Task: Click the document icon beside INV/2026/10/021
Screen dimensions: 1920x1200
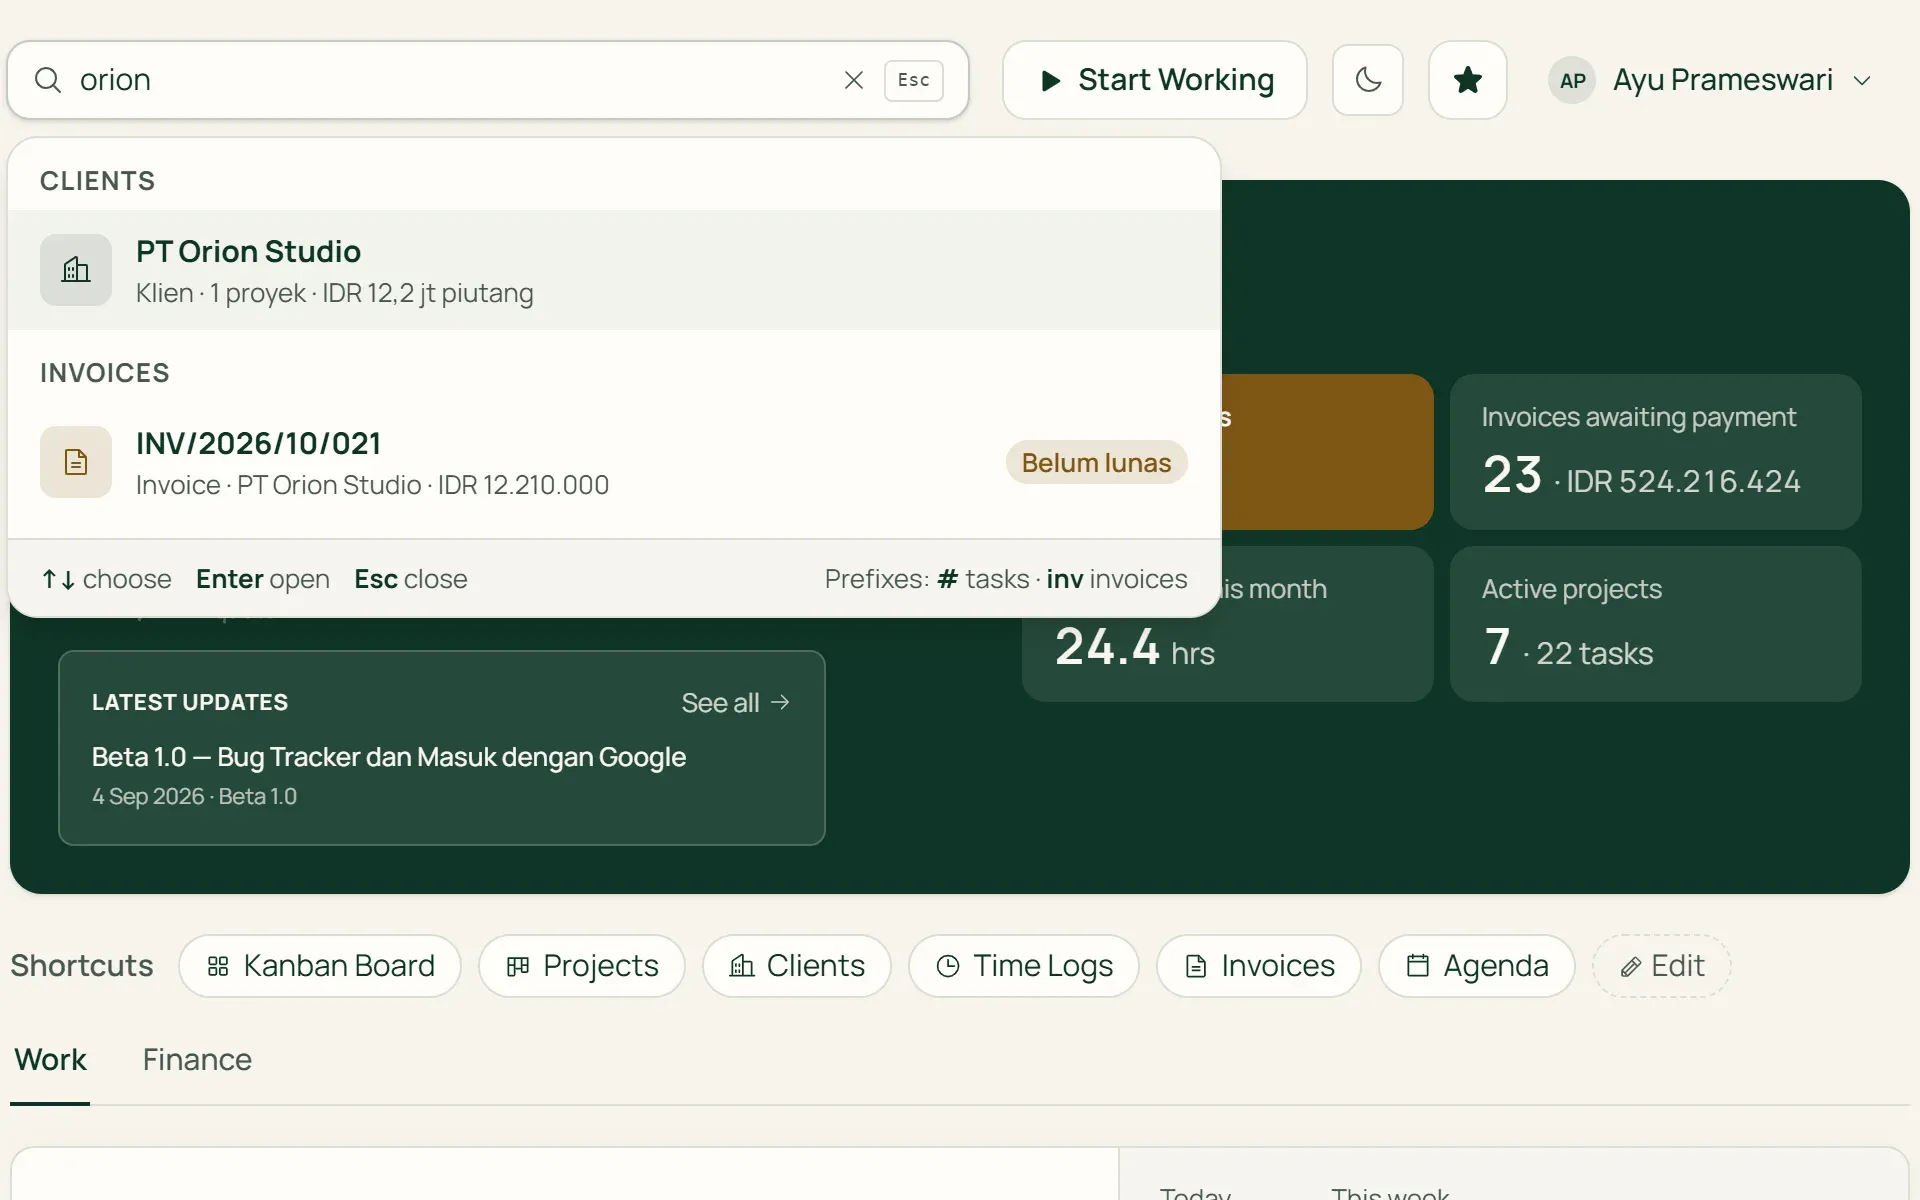Action: 76,462
